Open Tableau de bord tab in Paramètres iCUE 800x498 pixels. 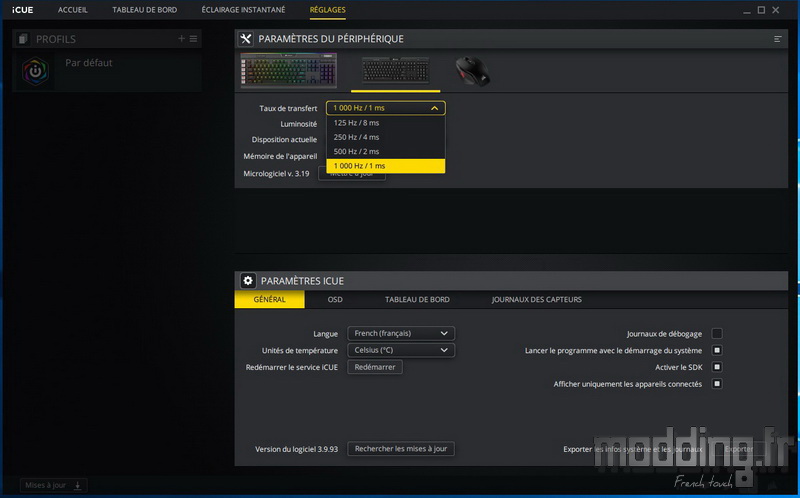(417, 300)
